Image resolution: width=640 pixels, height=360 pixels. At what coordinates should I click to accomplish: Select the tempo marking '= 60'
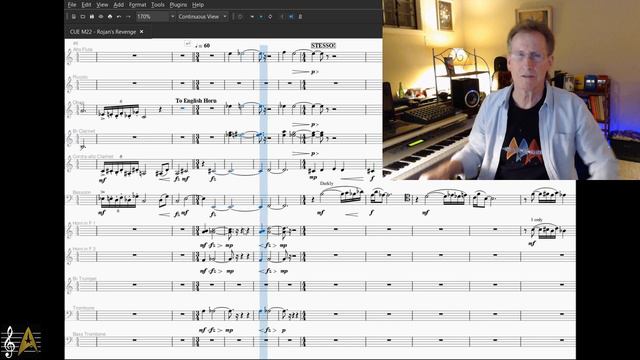pos(202,46)
